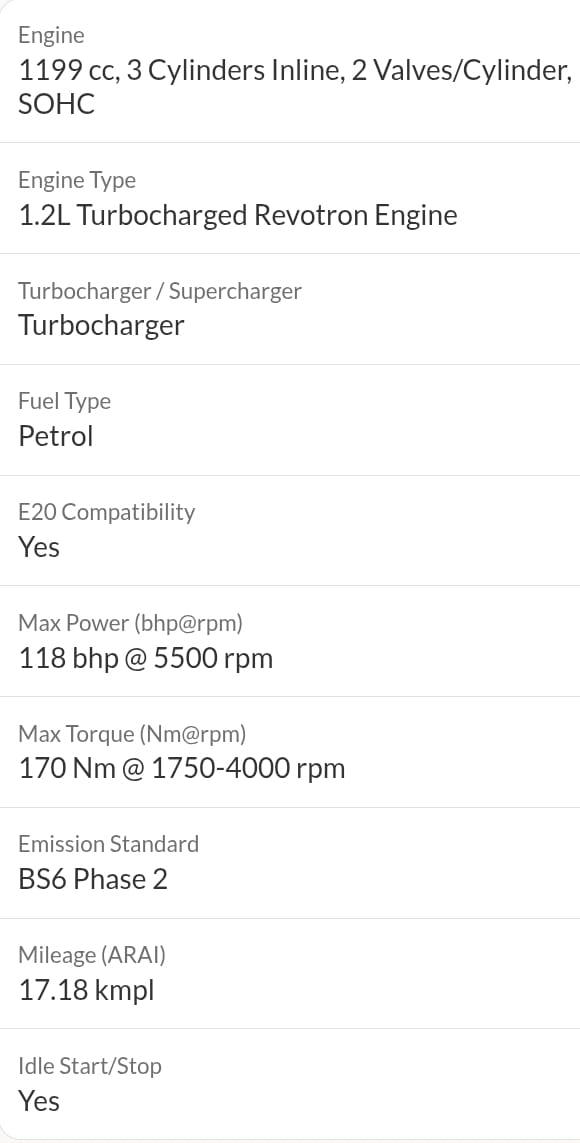580x1143 pixels.
Task: Select the Max Power (bhp@rpm) label
Action: pyautogui.click(x=130, y=623)
